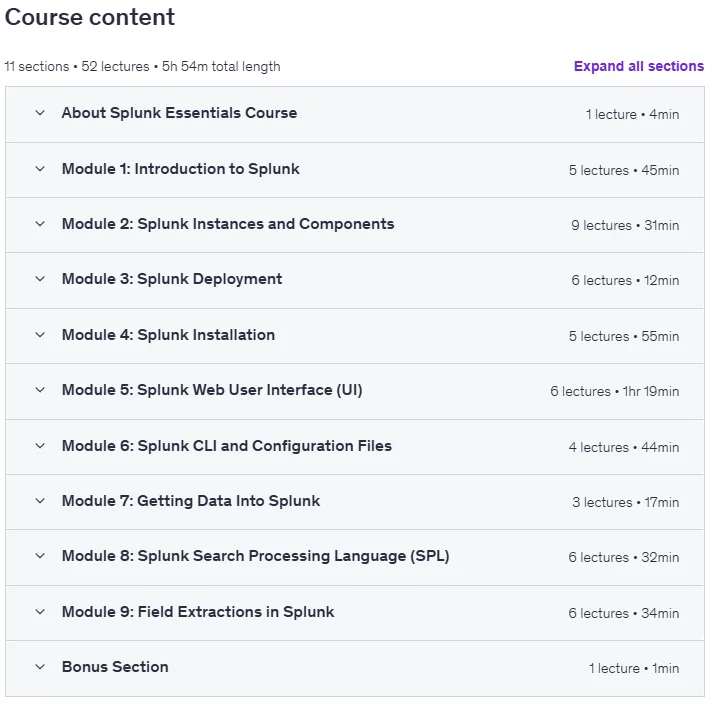The image size is (710, 706).
Task: Open Module 8: Splunk Search Processing Language
Action: tap(255, 556)
